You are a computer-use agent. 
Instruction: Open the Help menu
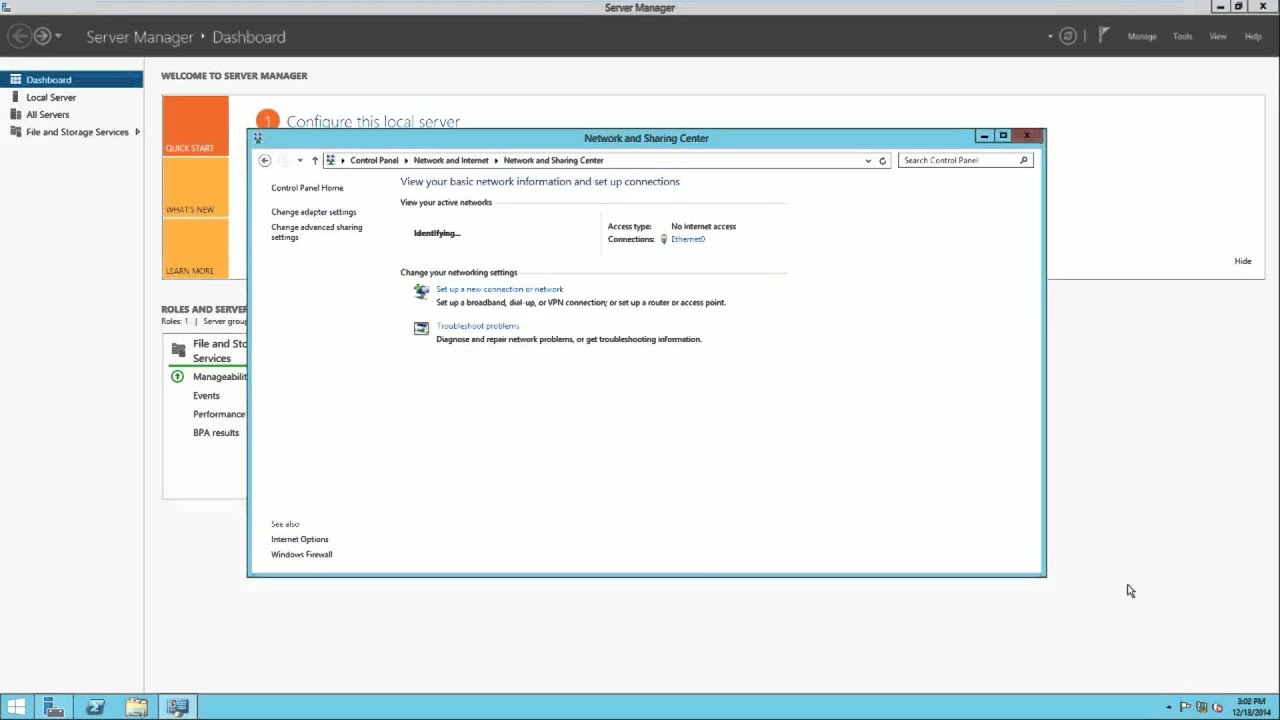pyautogui.click(x=1253, y=36)
